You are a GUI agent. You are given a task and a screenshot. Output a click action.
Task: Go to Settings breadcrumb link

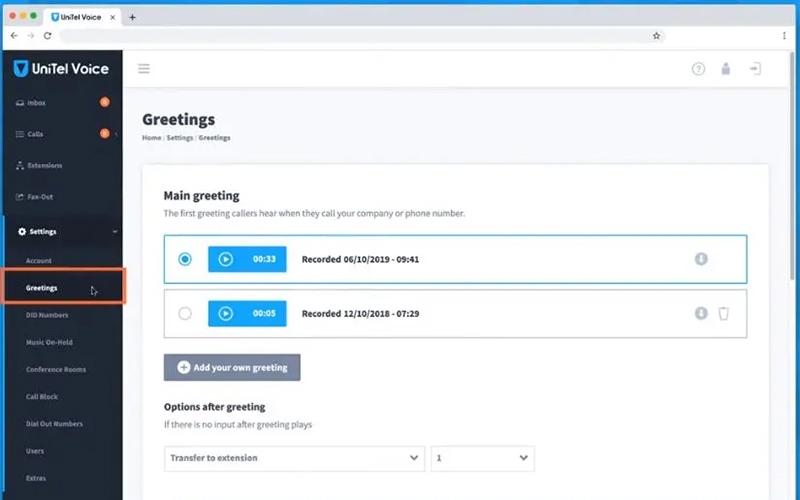180,138
